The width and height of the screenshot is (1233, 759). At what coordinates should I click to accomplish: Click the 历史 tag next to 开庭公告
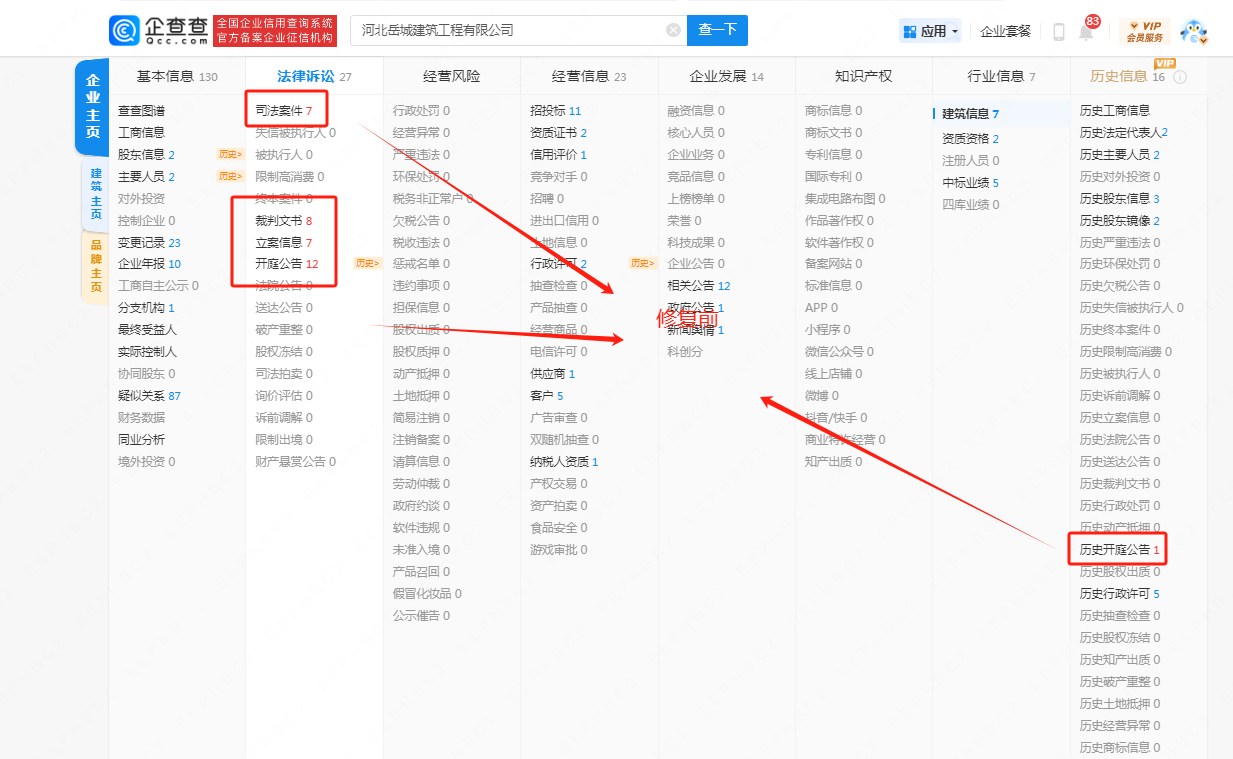[368, 264]
